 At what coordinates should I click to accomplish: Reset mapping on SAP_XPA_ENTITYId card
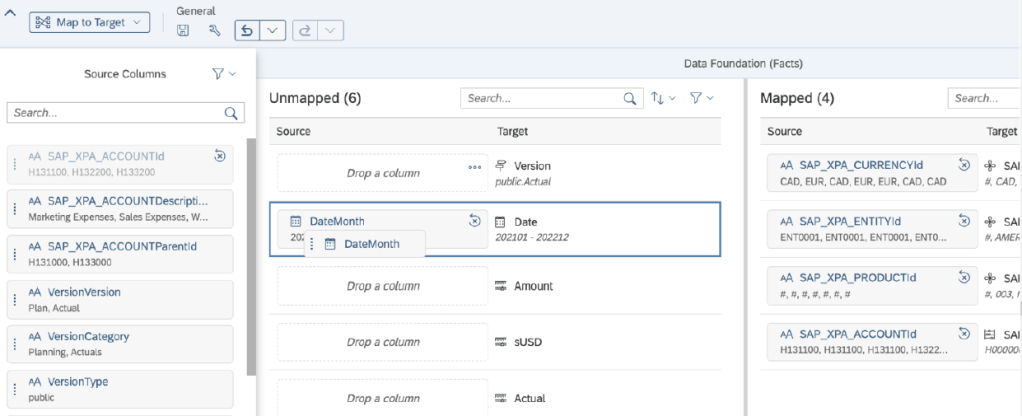tap(965, 221)
